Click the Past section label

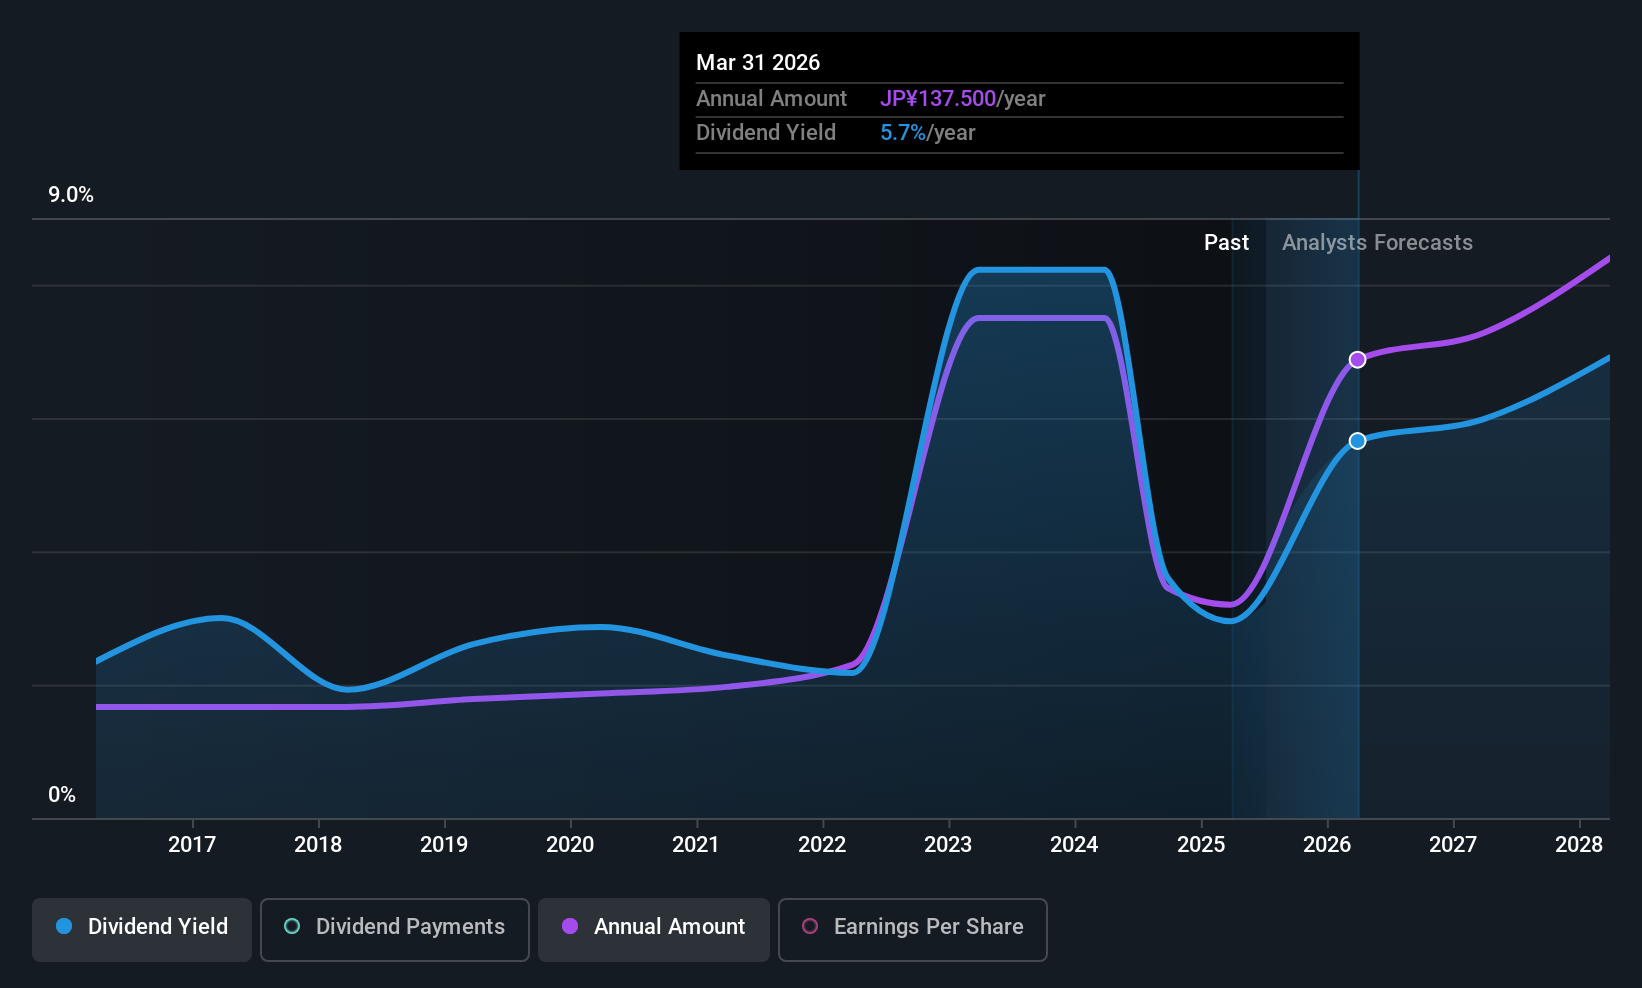click(1226, 243)
